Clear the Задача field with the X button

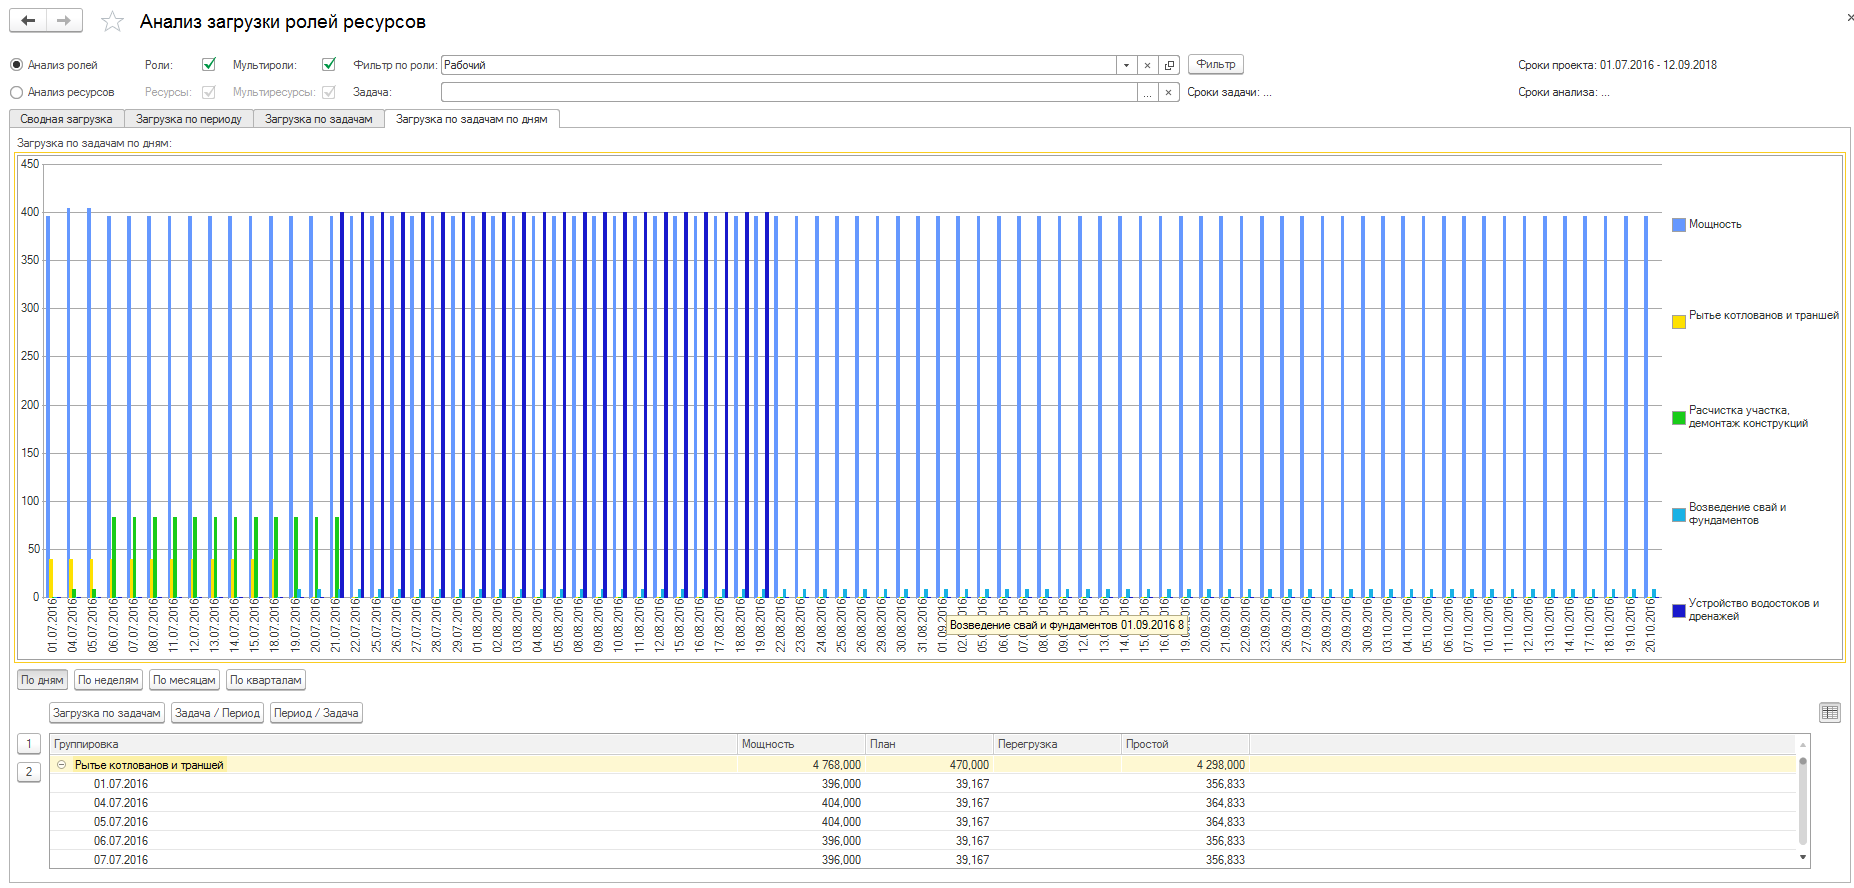[1168, 92]
